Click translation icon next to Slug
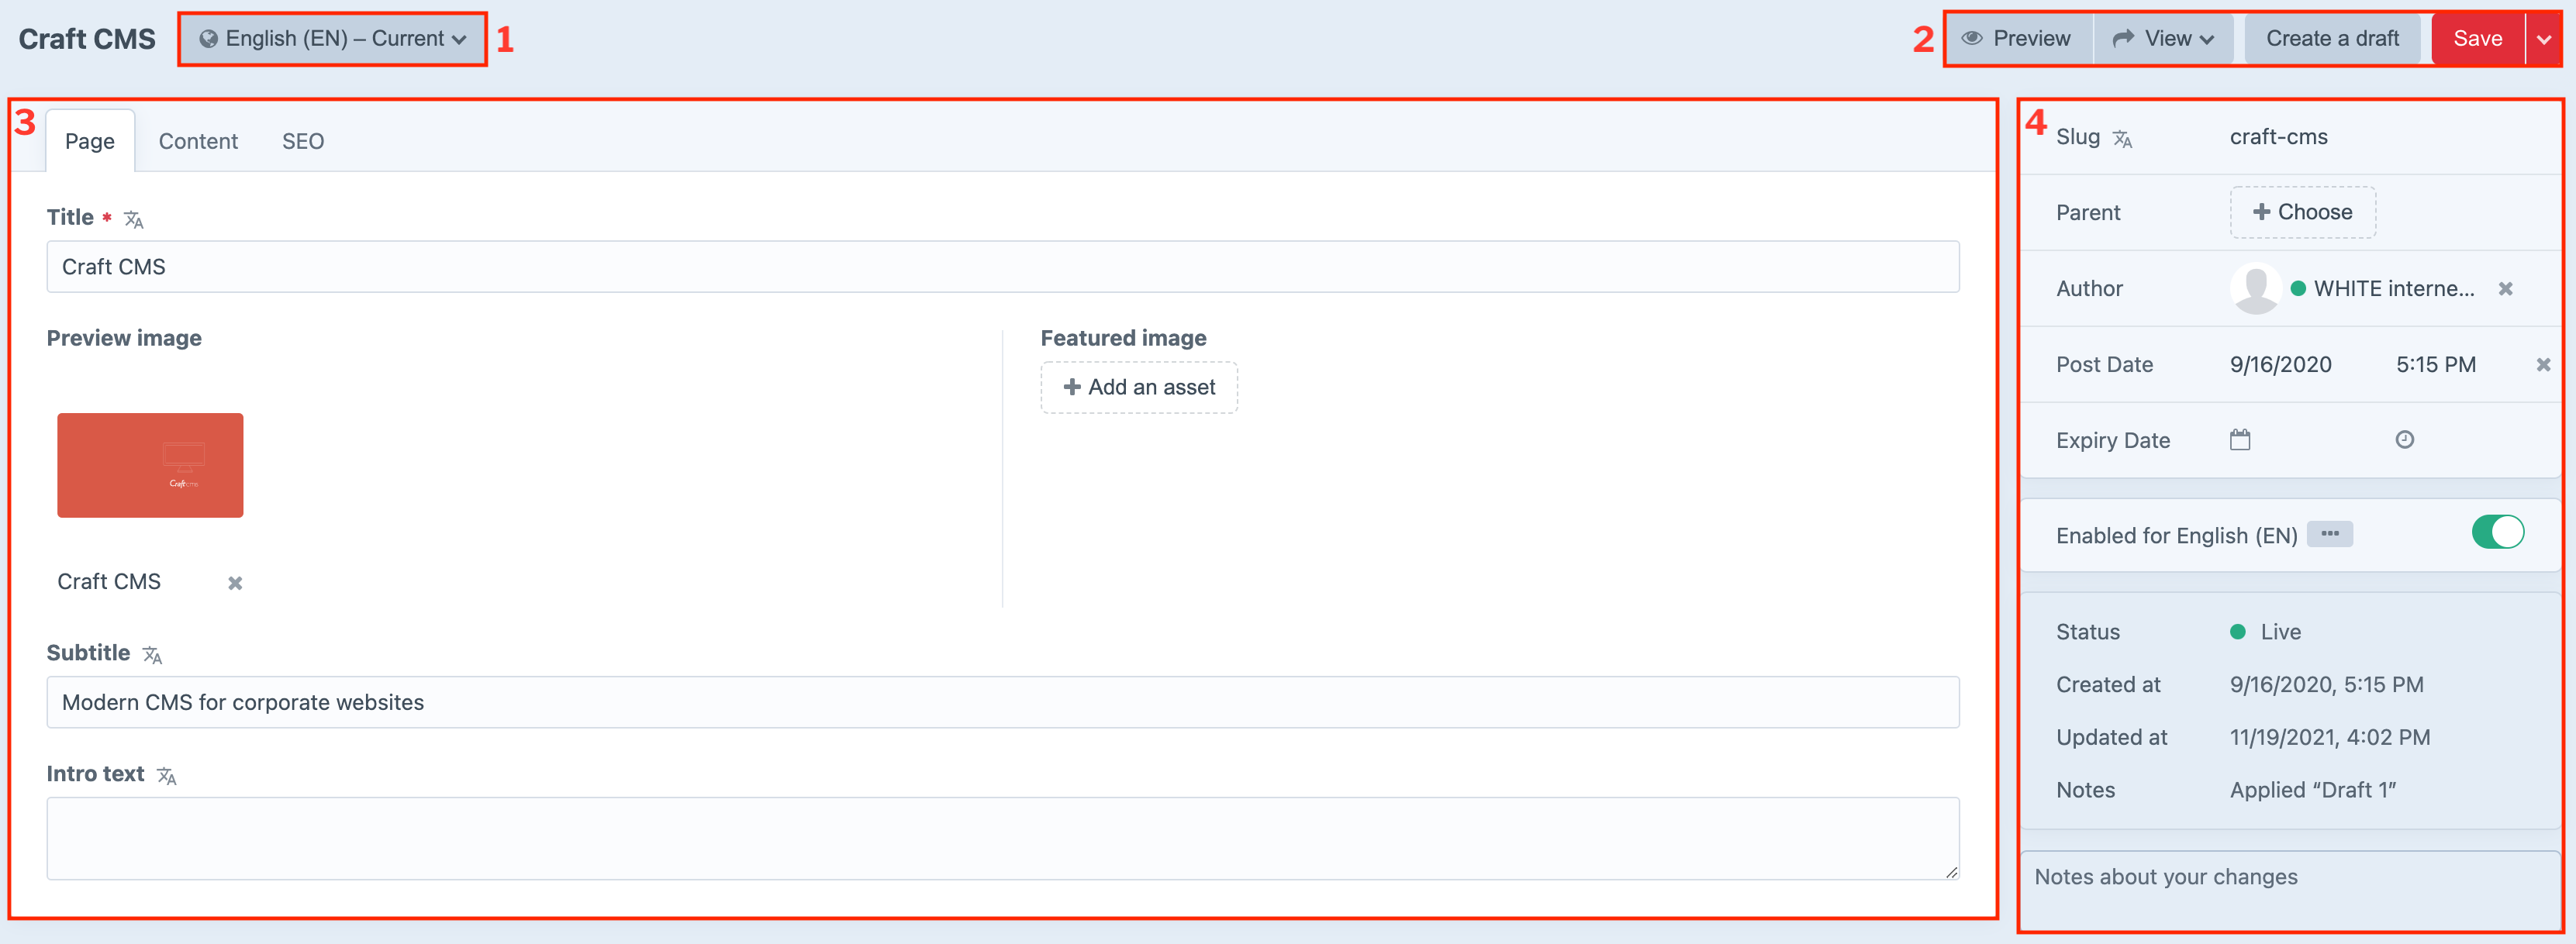Viewport: 2576px width, 944px height. click(x=2122, y=139)
